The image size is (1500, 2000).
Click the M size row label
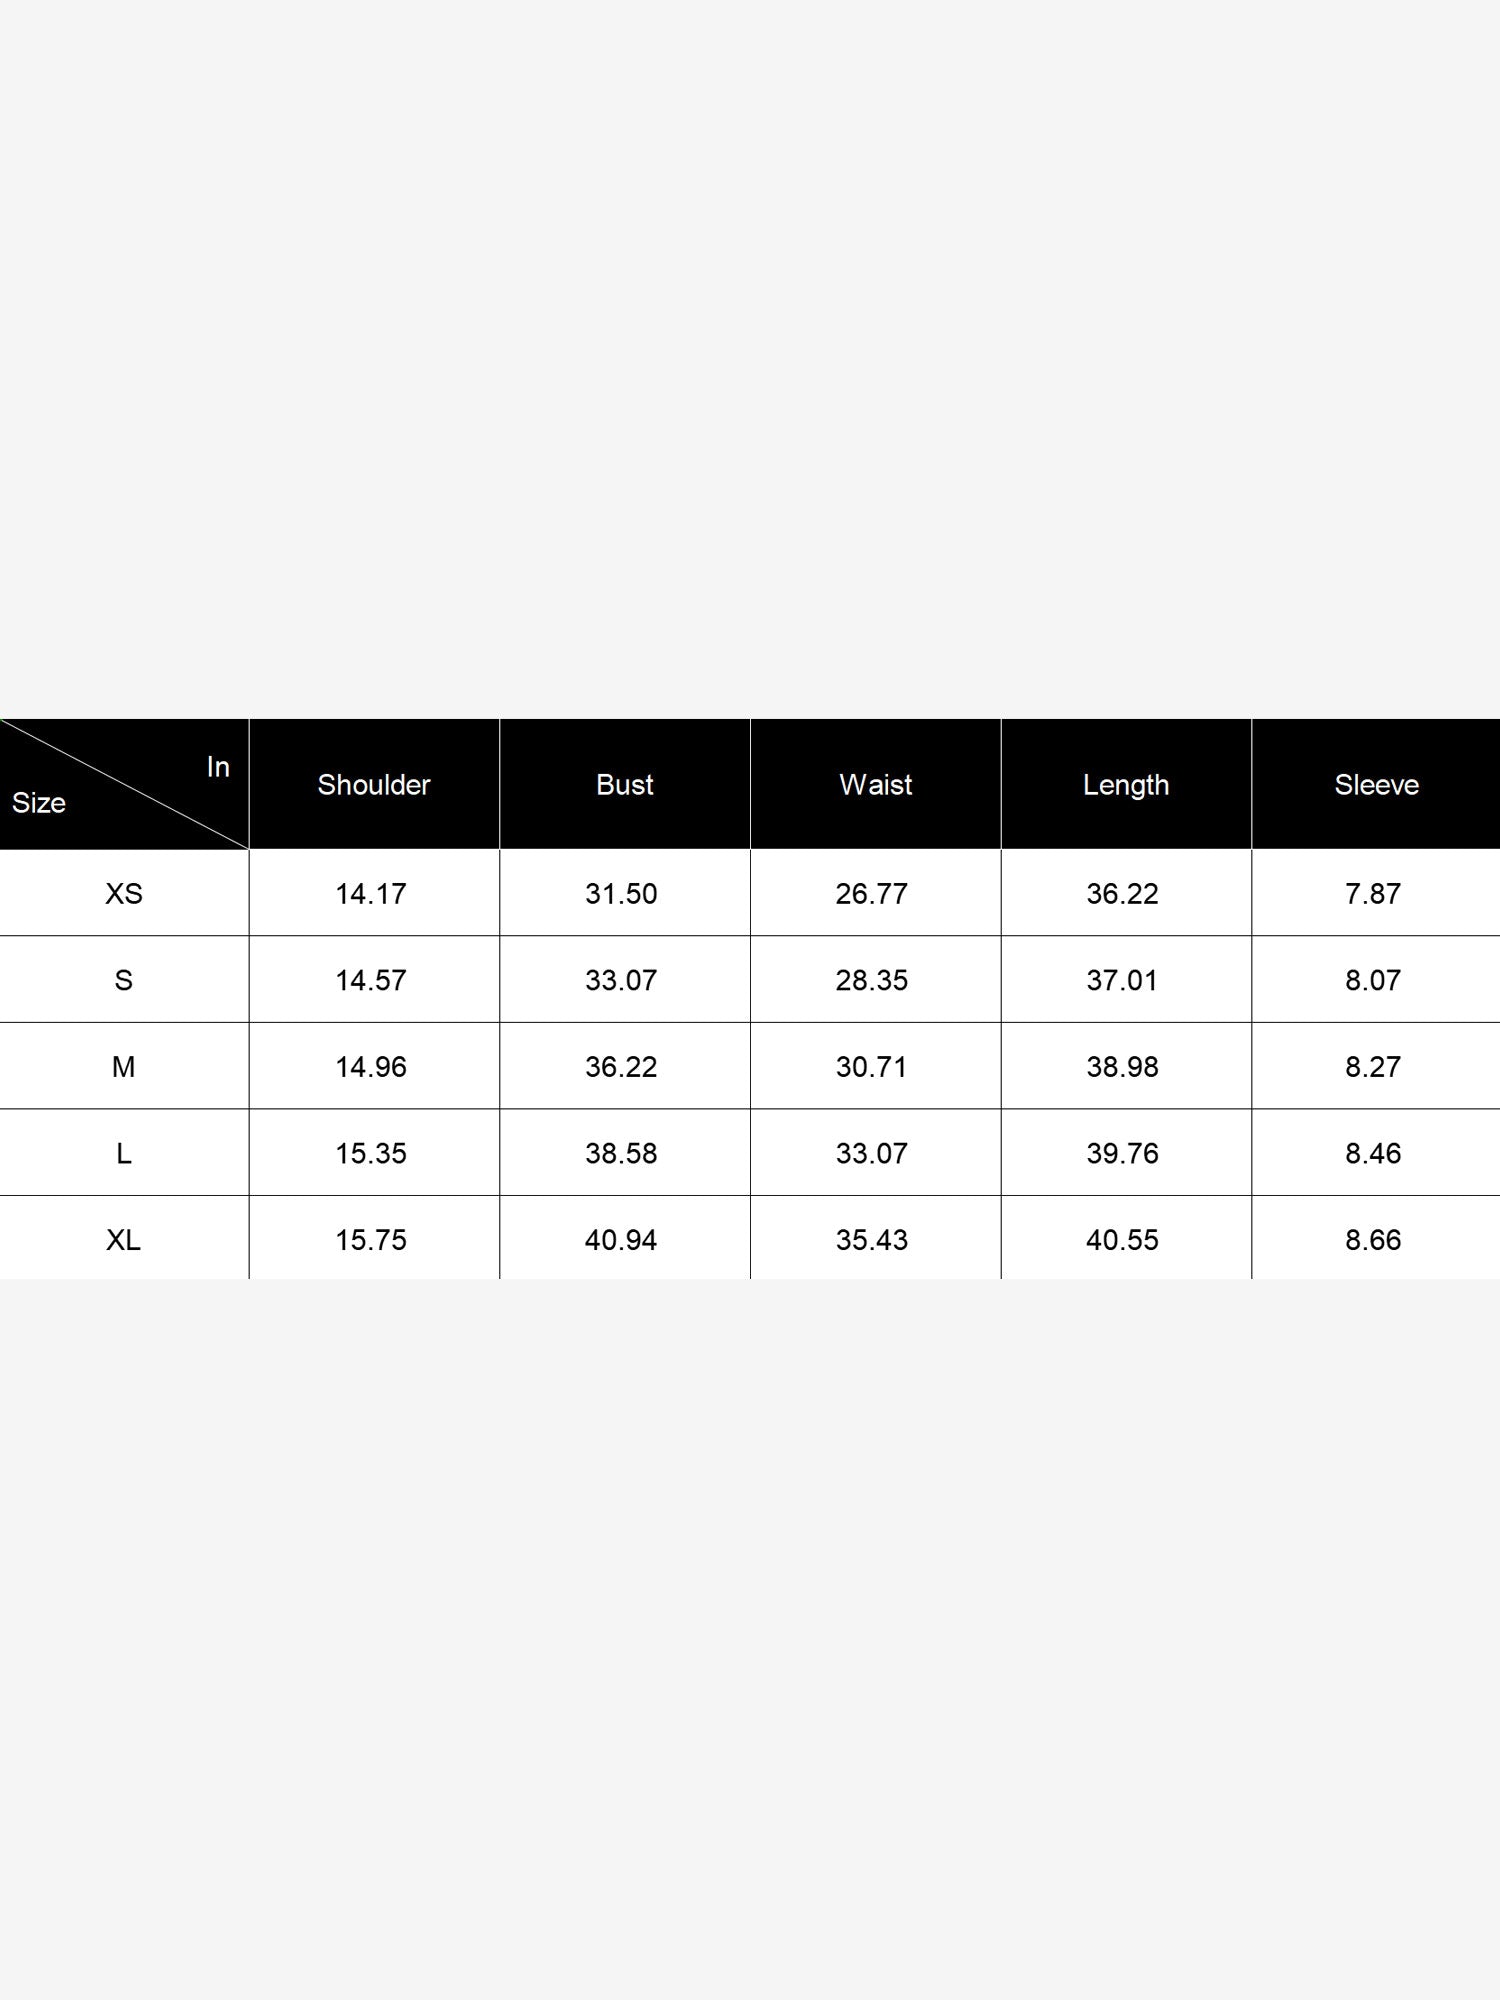(x=124, y=1067)
